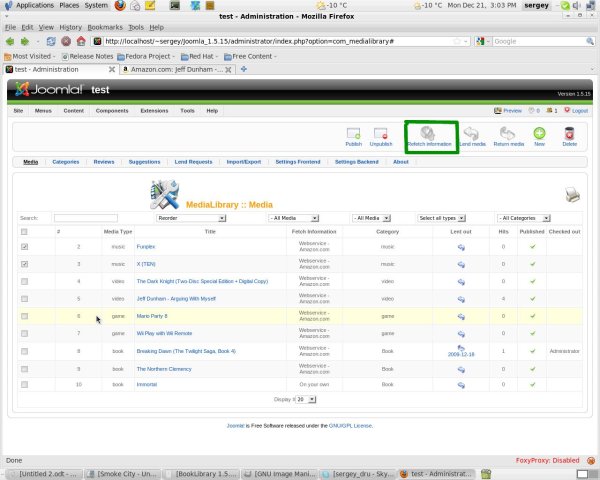Click the Unpublish toolbar icon

coord(381,134)
